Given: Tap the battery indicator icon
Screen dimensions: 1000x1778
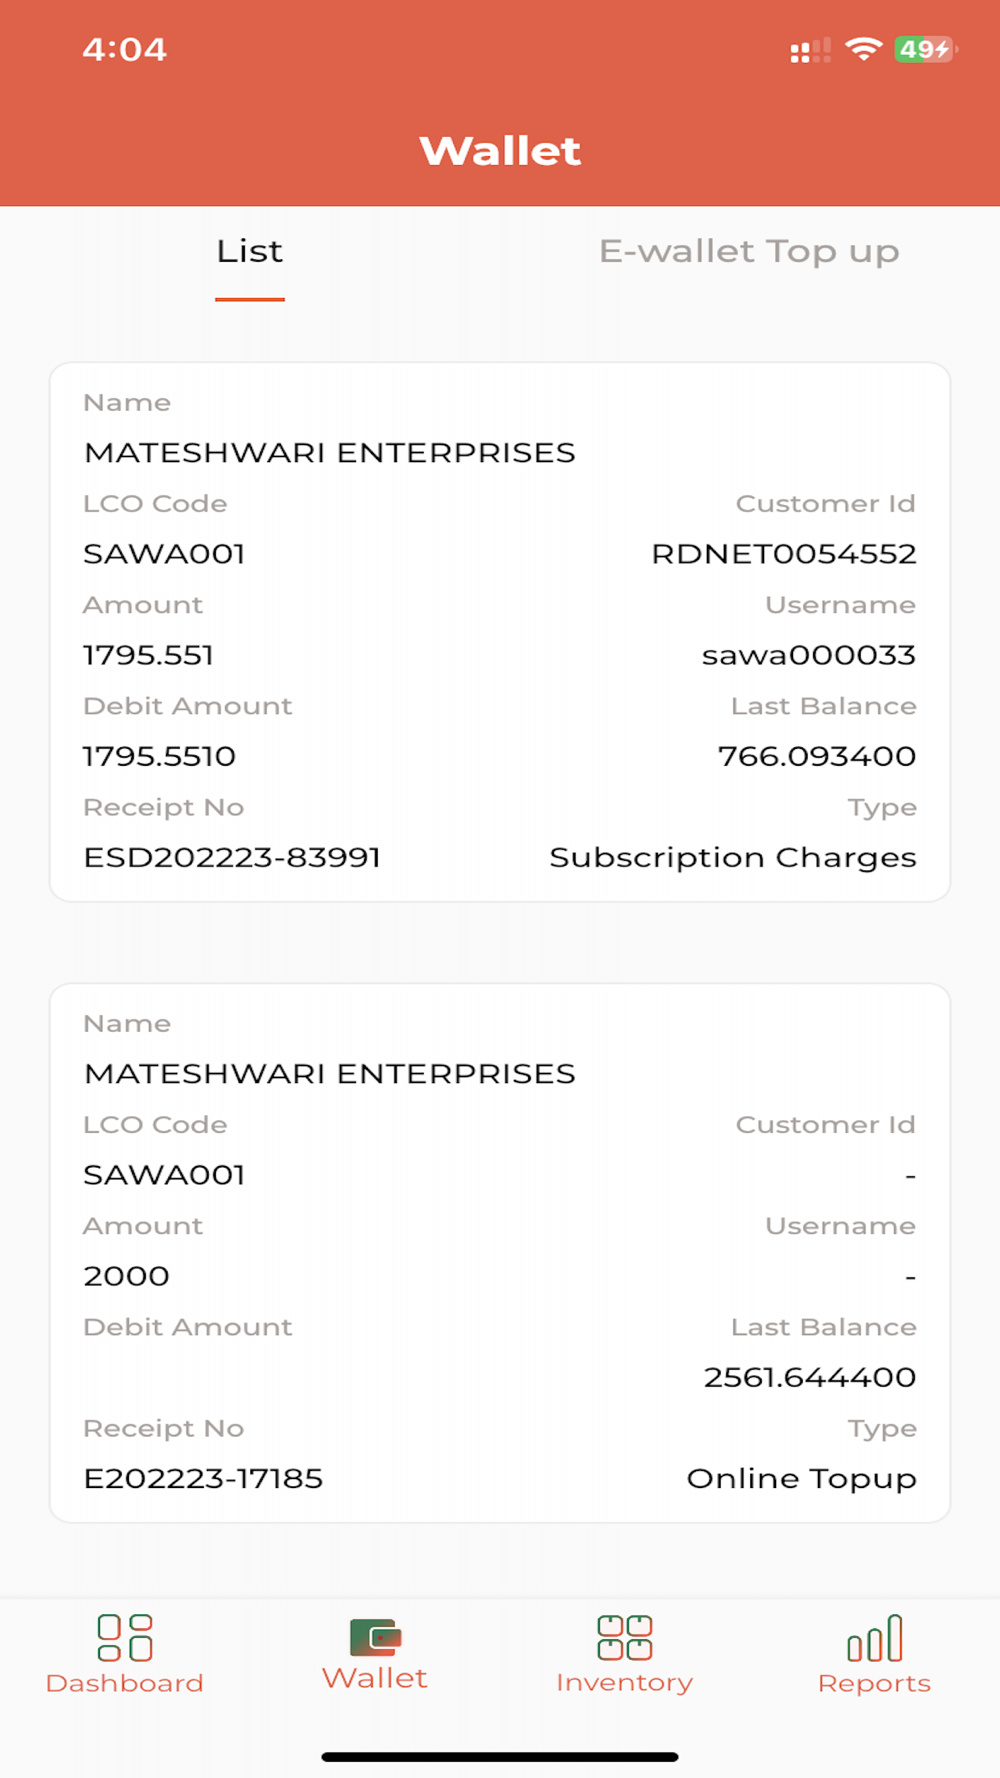Looking at the screenshot, I should coord(925,49).
